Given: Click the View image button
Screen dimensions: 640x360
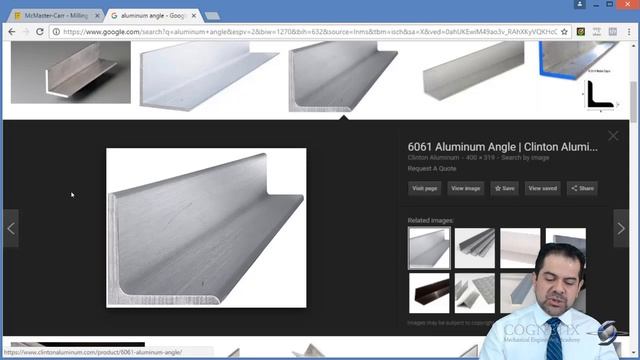Looking at the screenshot, I should tap(466, 188).
